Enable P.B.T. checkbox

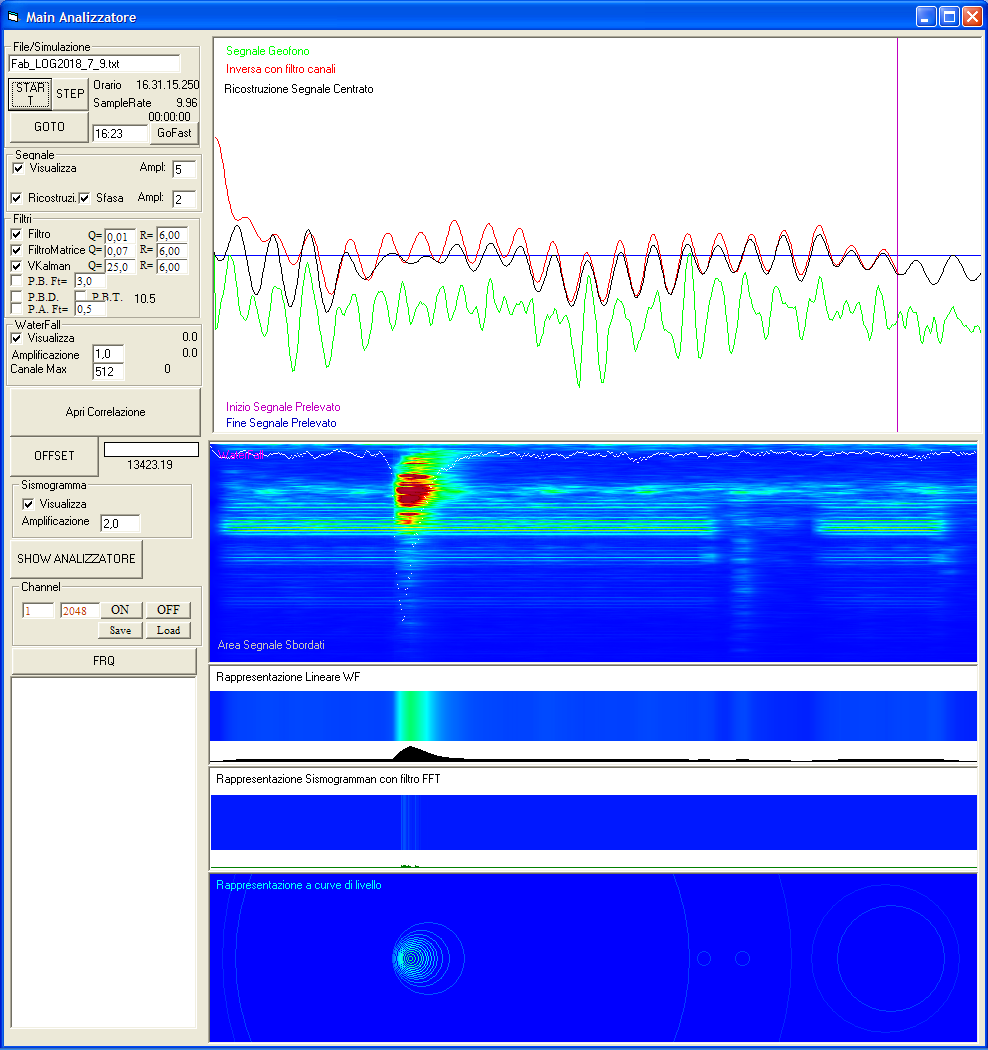coord(81,296)
